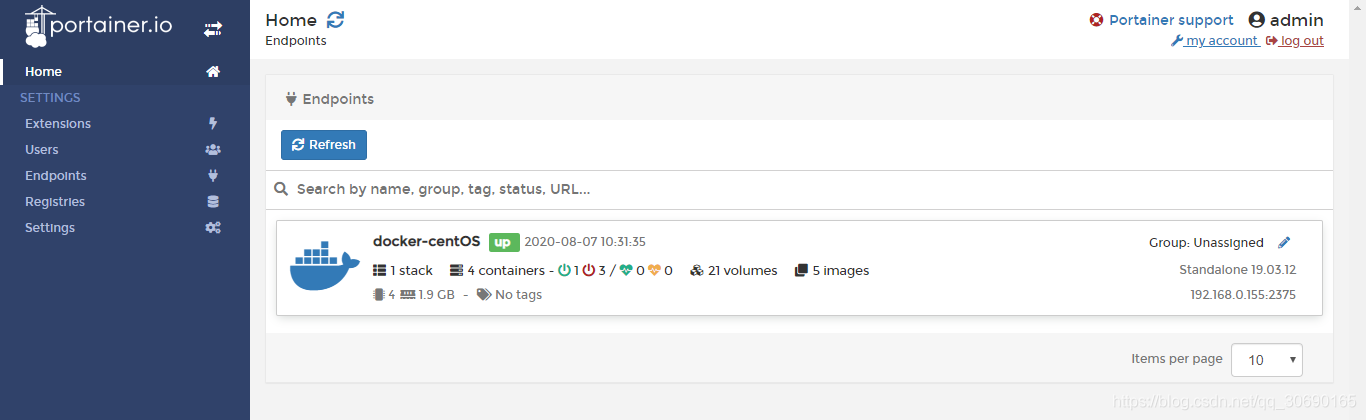1366x420 pixels.
Task: Click the log out link
Action: (x=1295, y=41)
